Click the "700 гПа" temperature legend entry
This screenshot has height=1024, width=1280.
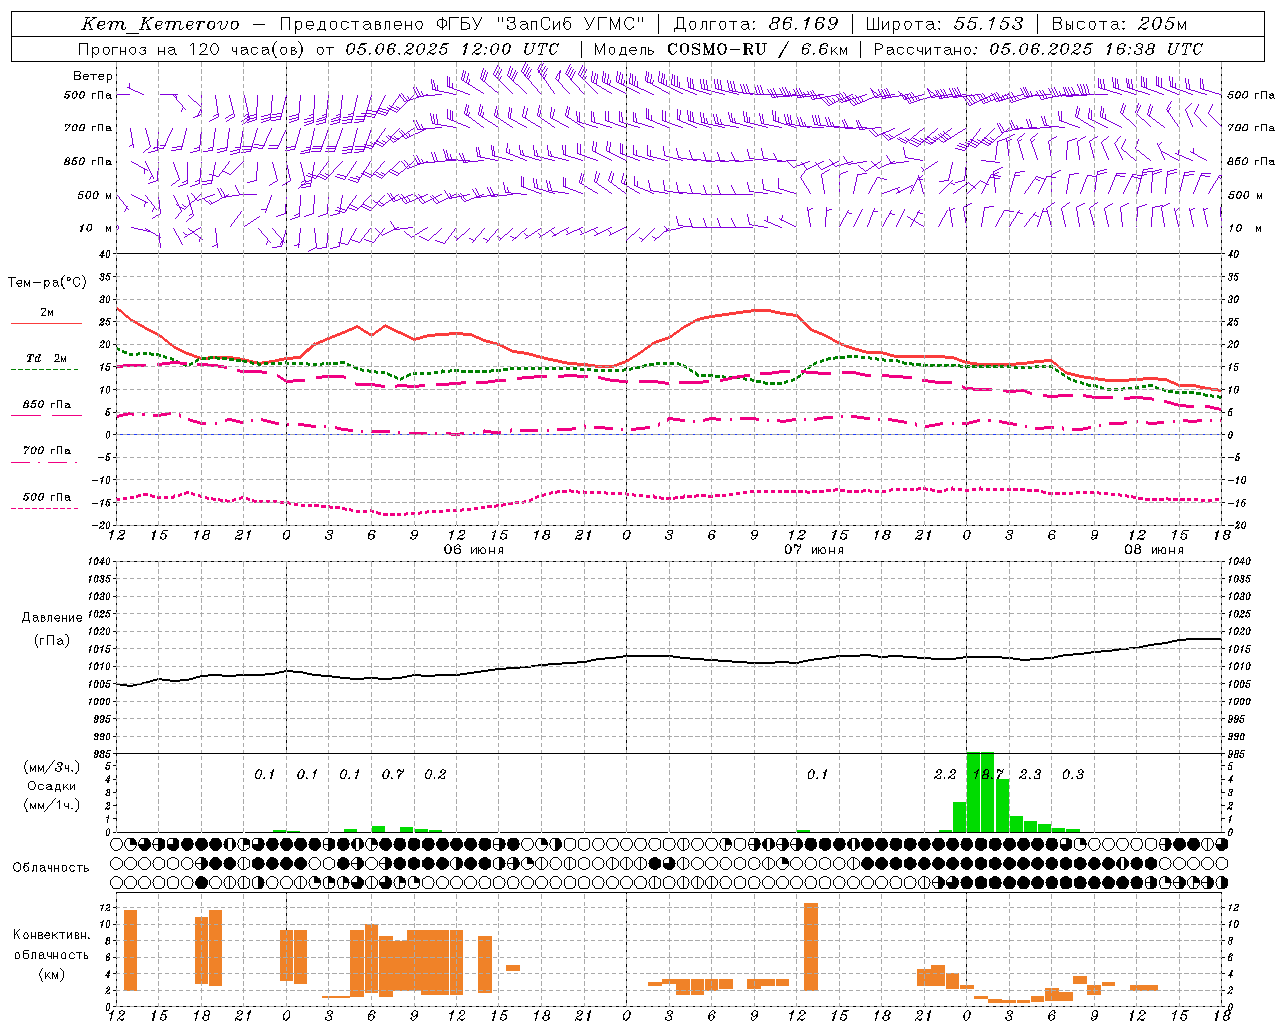click(47, 451)
